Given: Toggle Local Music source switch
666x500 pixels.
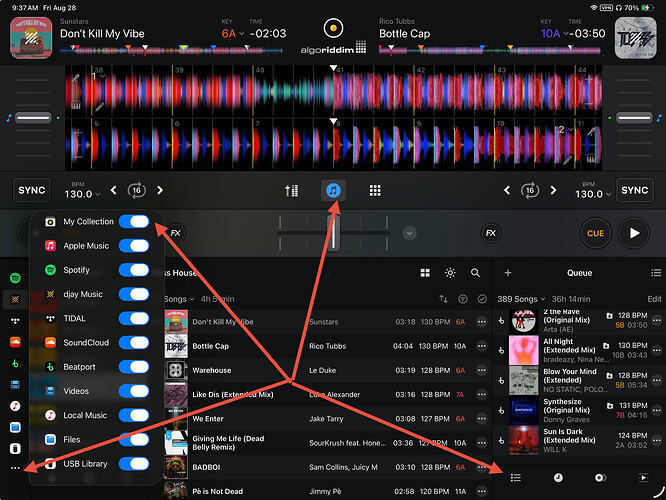Looking at the screenshot, I should 134,415.
